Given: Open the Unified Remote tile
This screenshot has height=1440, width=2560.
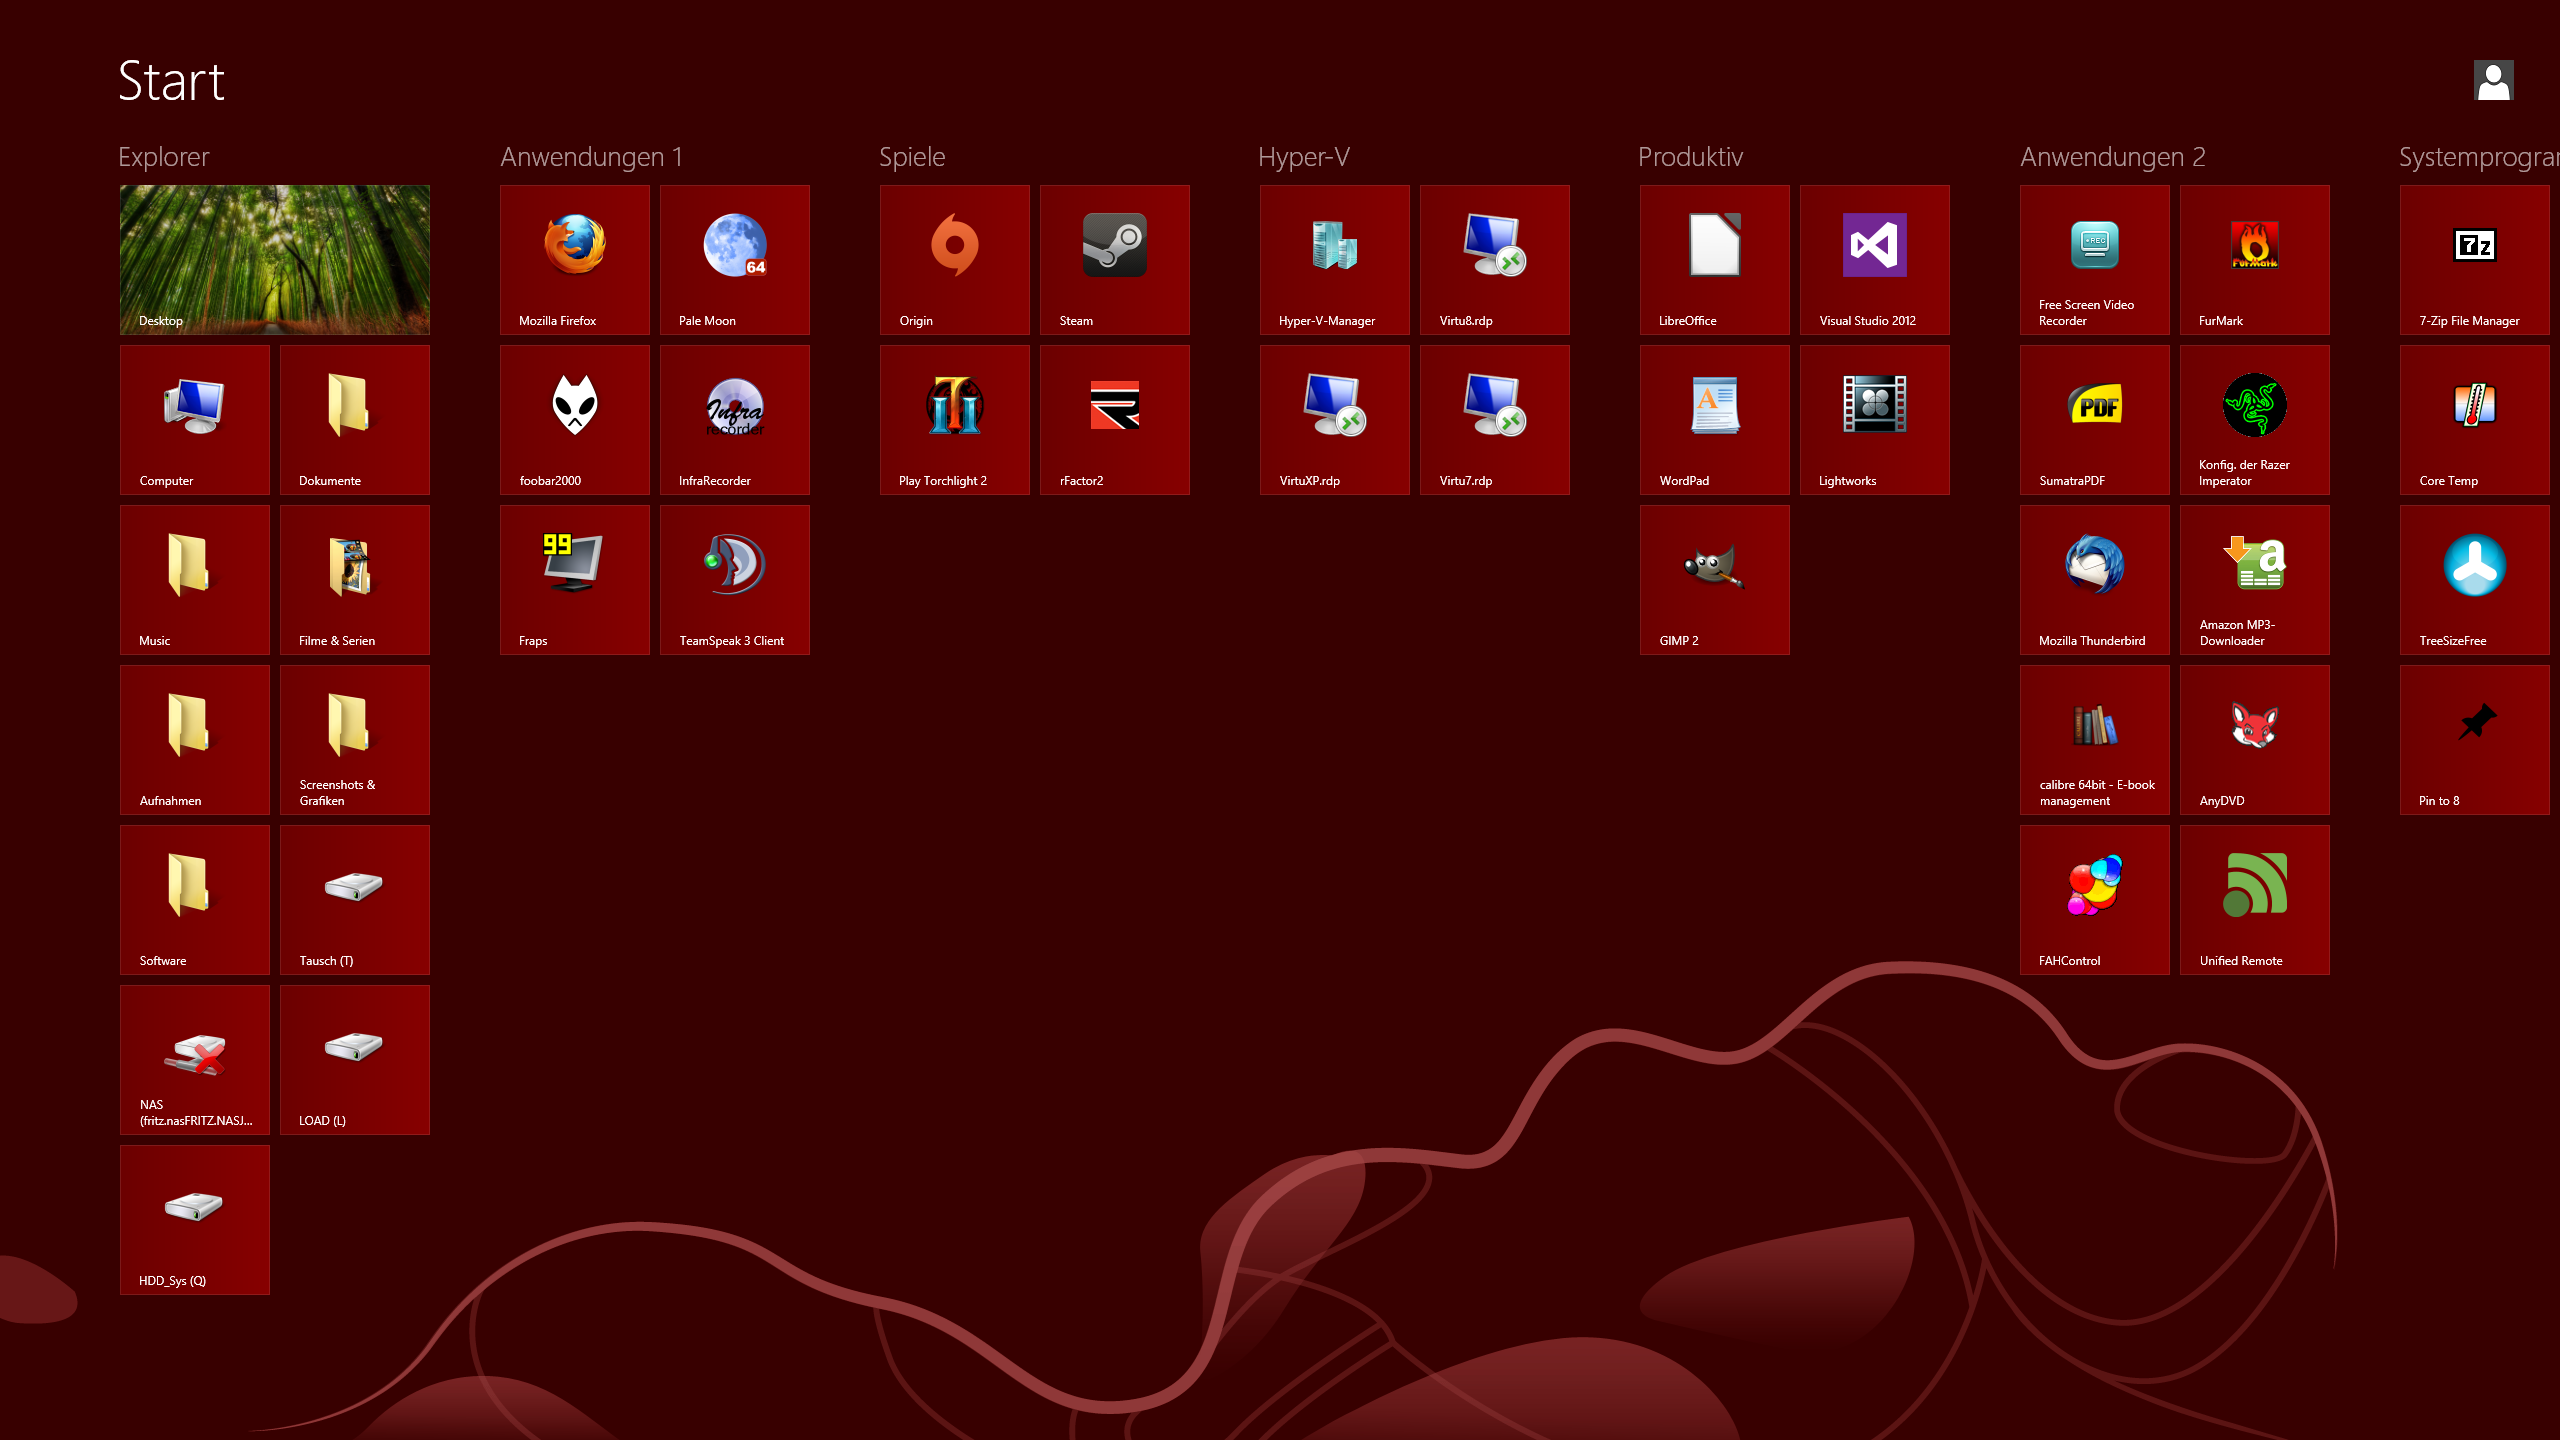Looking at the screenshot, I should (x=2255, y=900).
